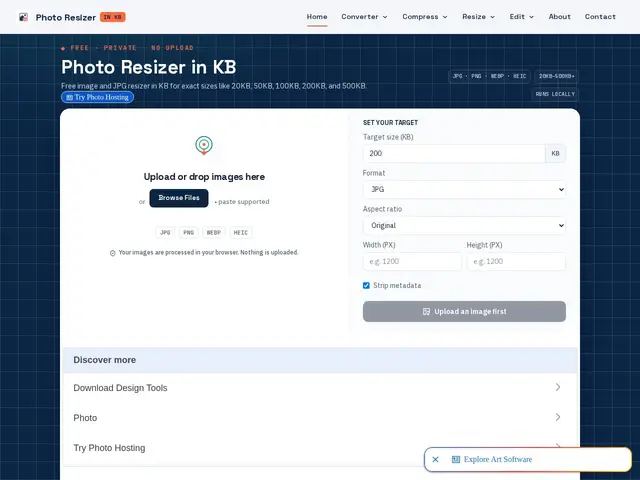Open Try Photo Hosting in Discover more
Screen dimensions: 640x480
pos(320,448)
